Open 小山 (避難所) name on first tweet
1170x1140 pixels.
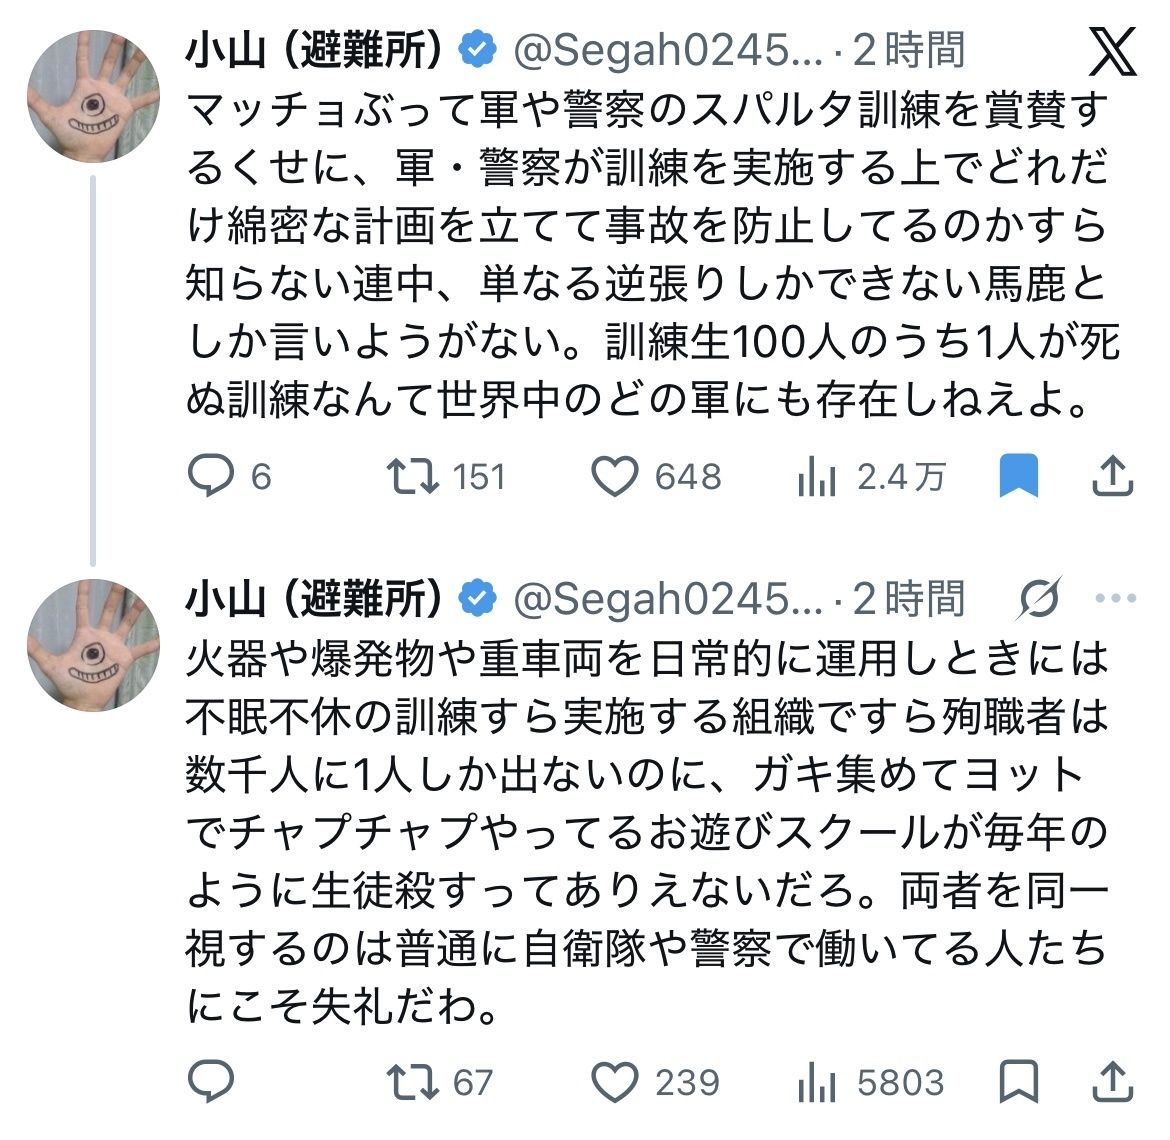tap(314, 50)
